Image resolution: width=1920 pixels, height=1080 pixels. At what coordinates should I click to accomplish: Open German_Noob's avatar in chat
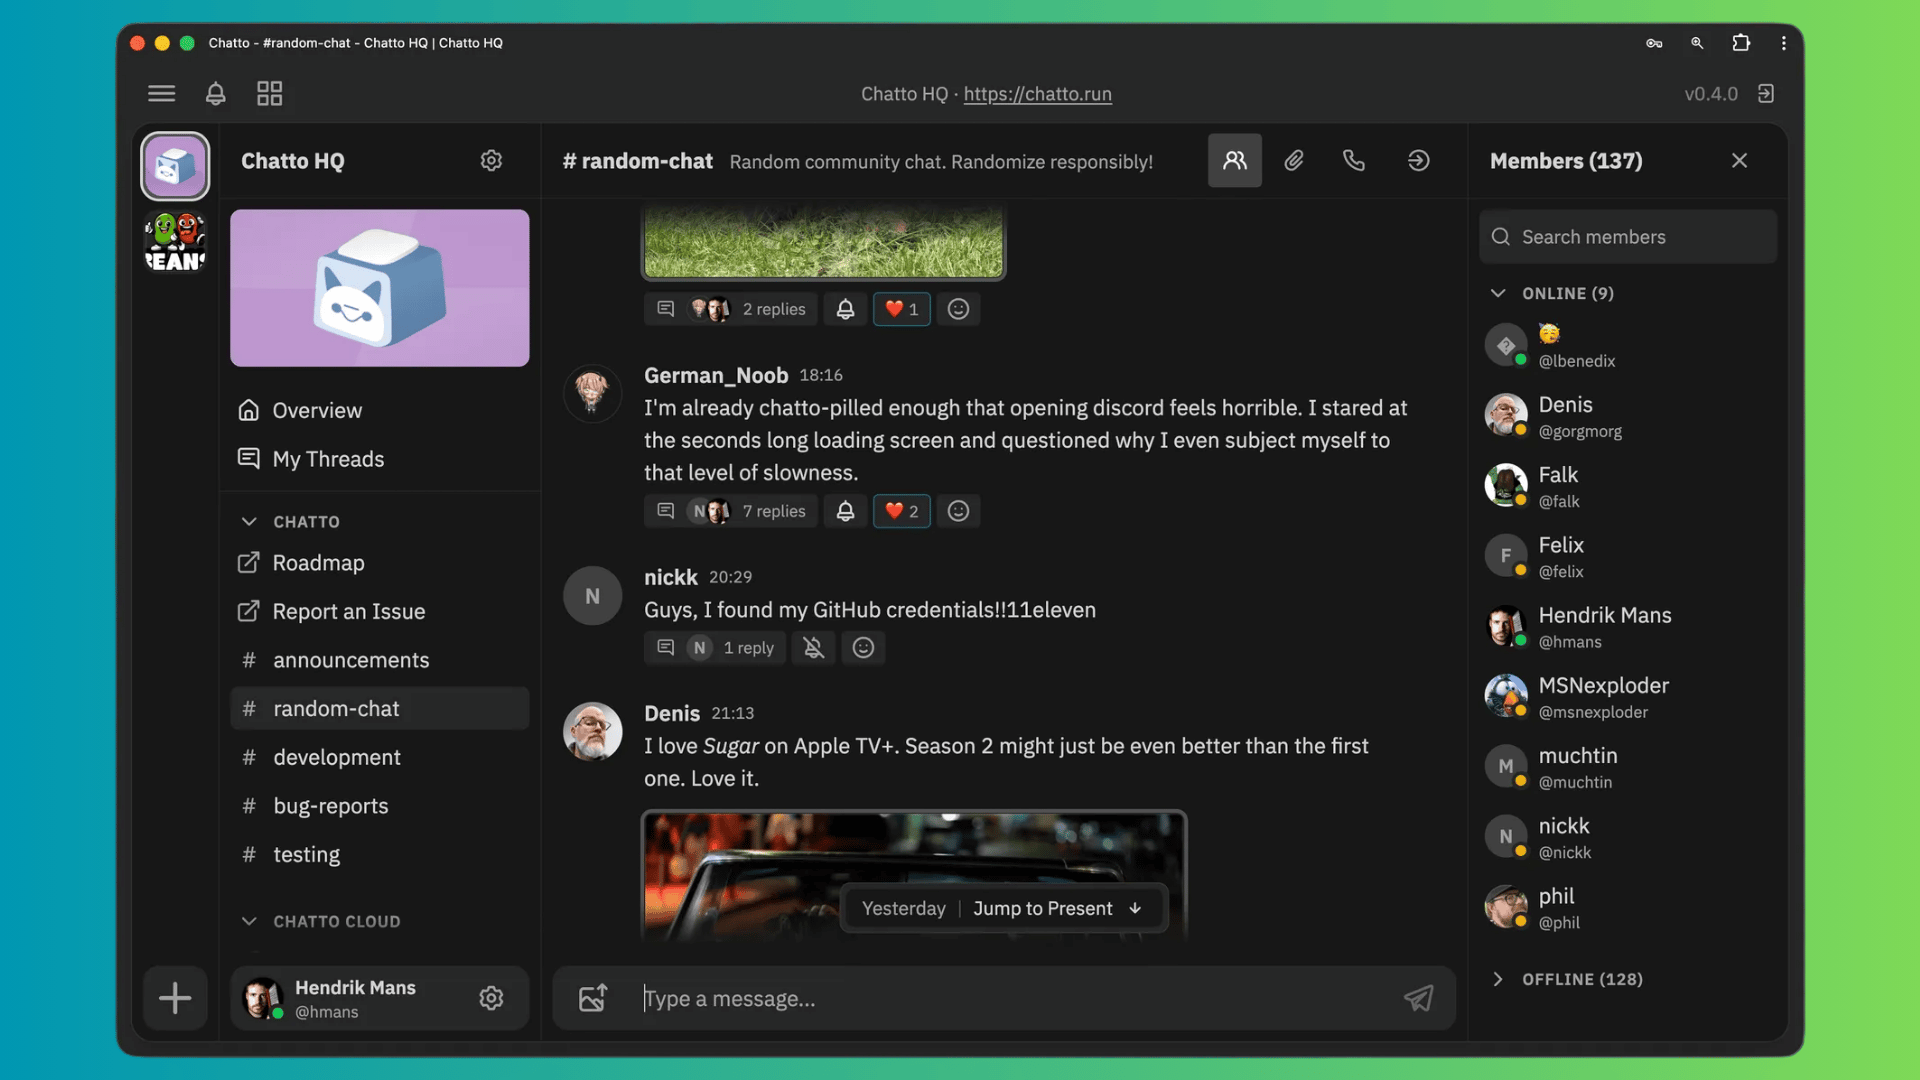click(x=592, y=393)
